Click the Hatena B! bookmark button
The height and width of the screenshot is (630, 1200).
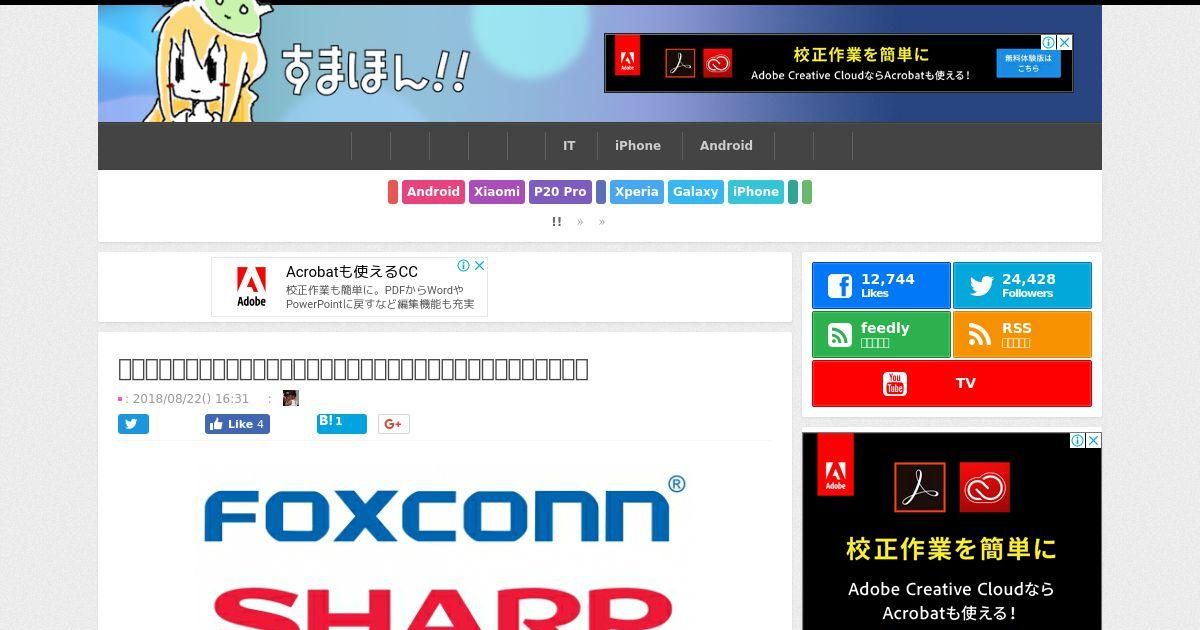[342, 424]
